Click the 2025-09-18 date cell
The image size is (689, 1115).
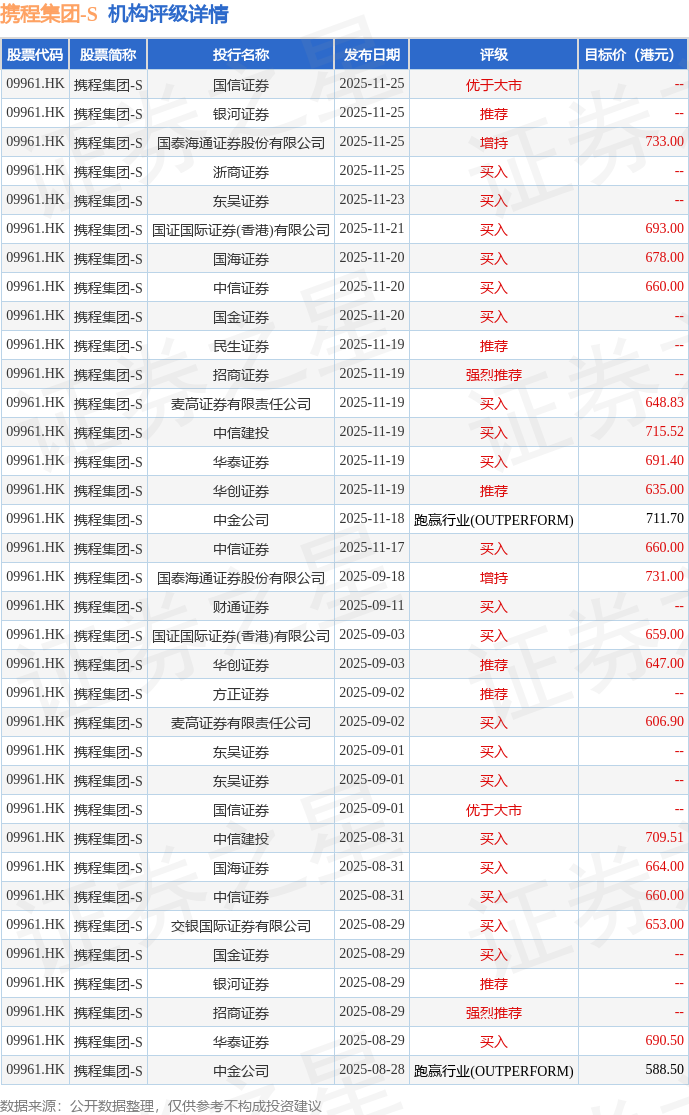(x=372, y=577)
